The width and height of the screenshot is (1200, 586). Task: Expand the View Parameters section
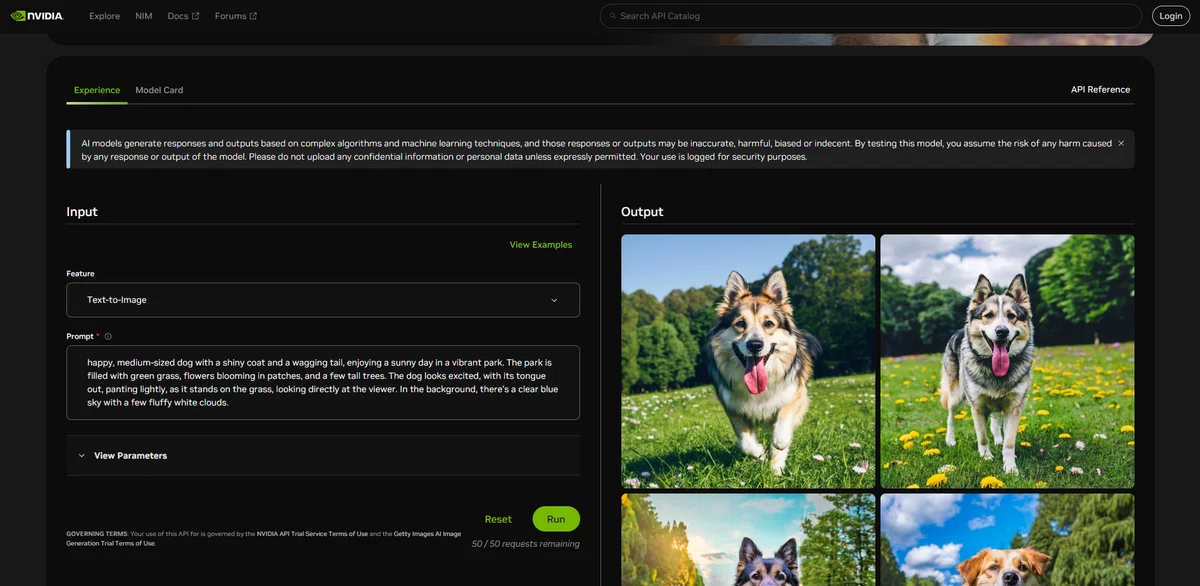pyautogui.click(x=323, y=456)
